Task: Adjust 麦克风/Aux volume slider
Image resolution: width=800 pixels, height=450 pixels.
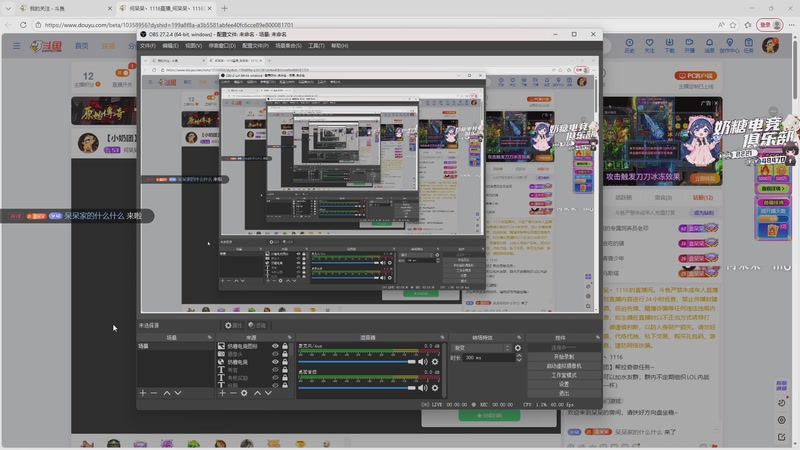Action: [357, 362]
